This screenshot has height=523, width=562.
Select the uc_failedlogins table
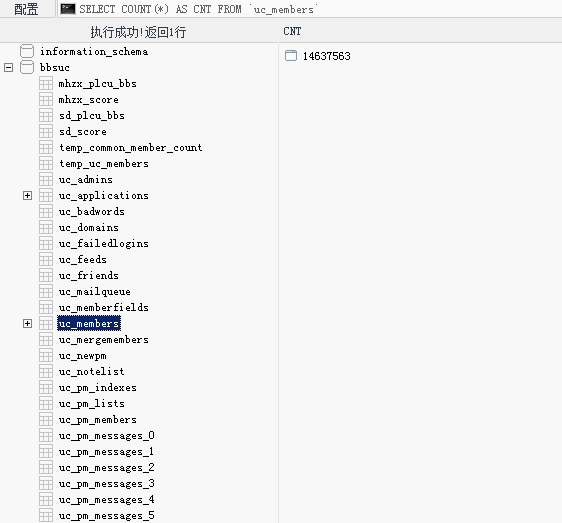coord(104,244)
